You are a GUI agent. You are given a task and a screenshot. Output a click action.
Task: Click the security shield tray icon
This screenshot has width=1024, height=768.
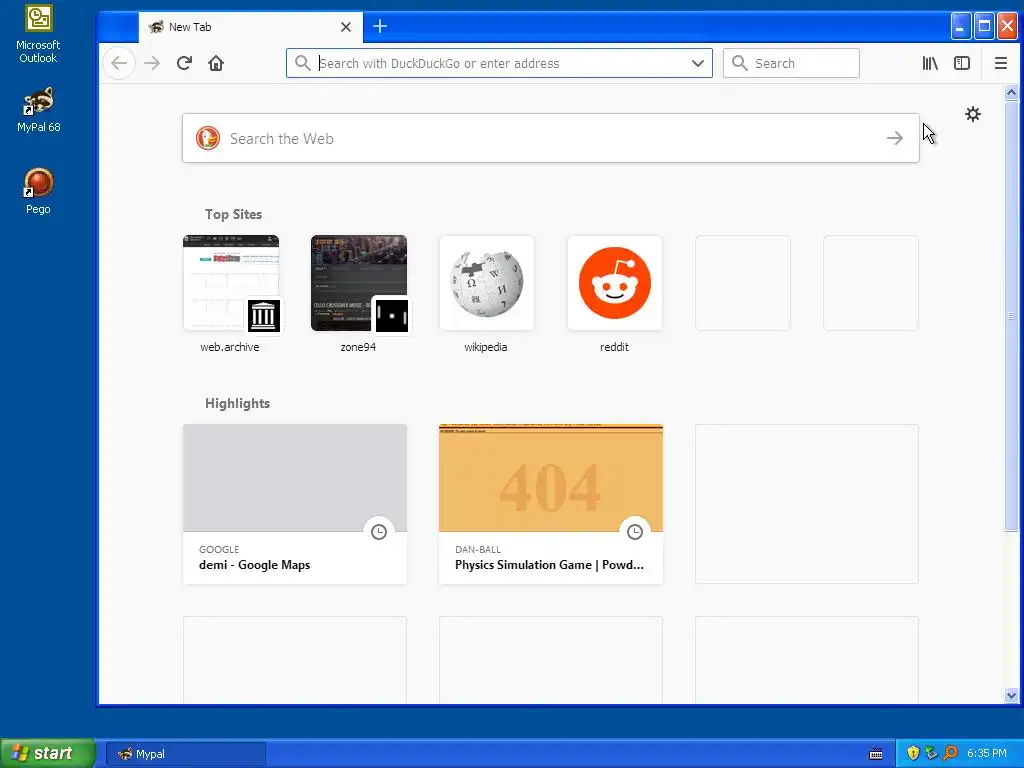pos(913,754)
